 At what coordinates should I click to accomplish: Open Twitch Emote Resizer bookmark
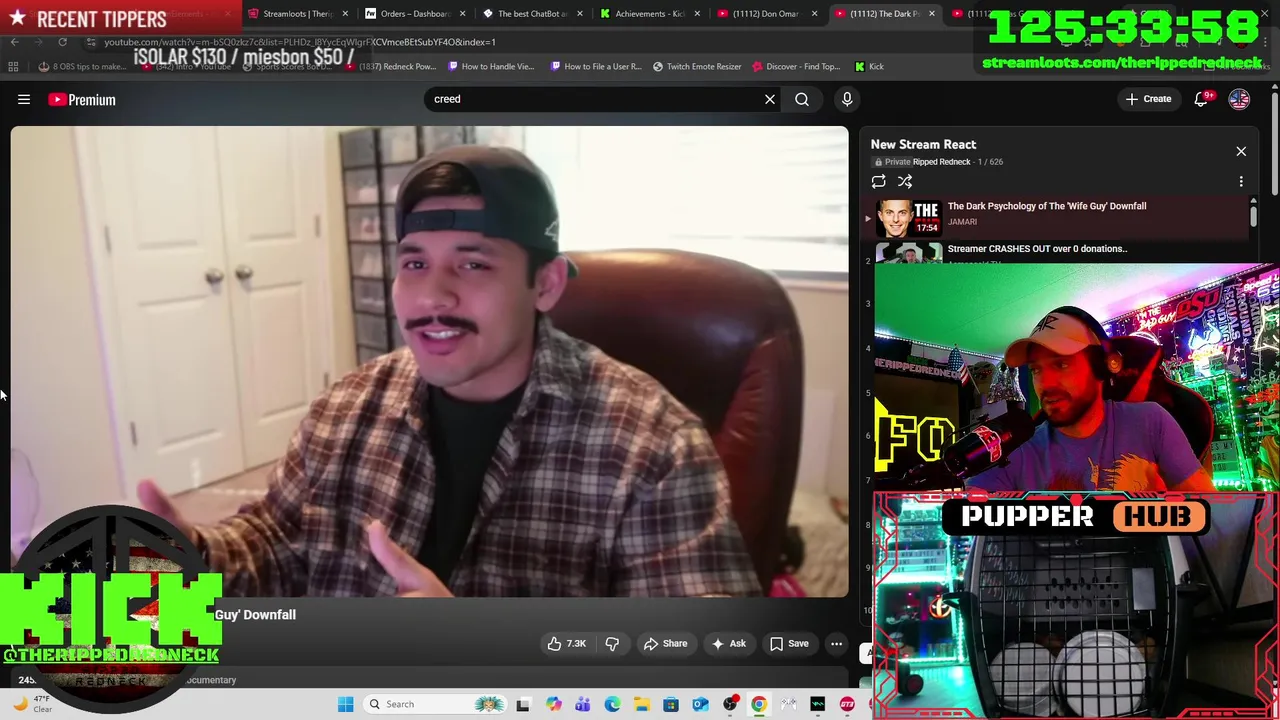697,67
